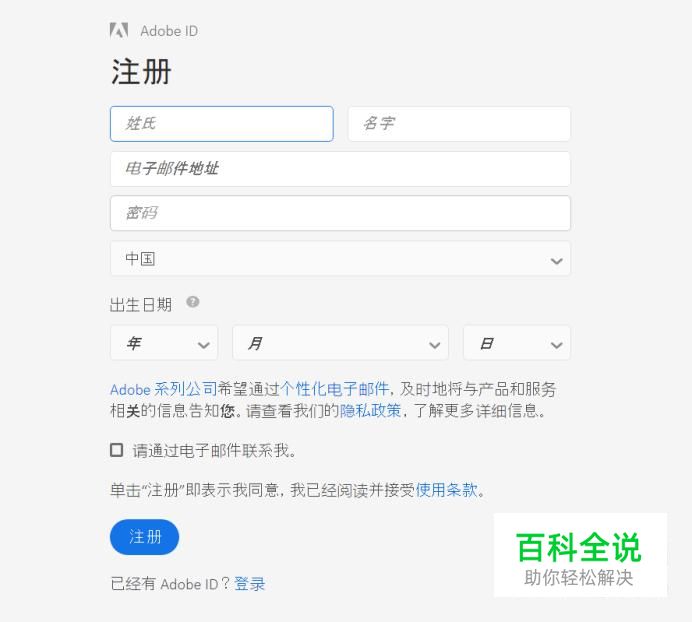Viewport: 692px width, 622px height.
Task: Check the 请通过电子邮件联系我 checkbox
Action: [117, 450]
